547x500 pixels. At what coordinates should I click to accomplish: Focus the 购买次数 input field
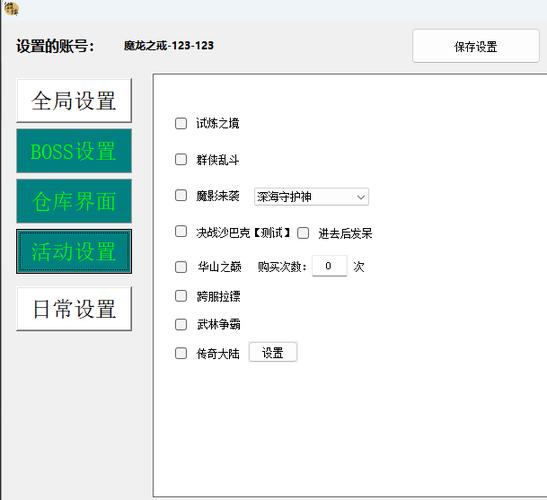329,266
